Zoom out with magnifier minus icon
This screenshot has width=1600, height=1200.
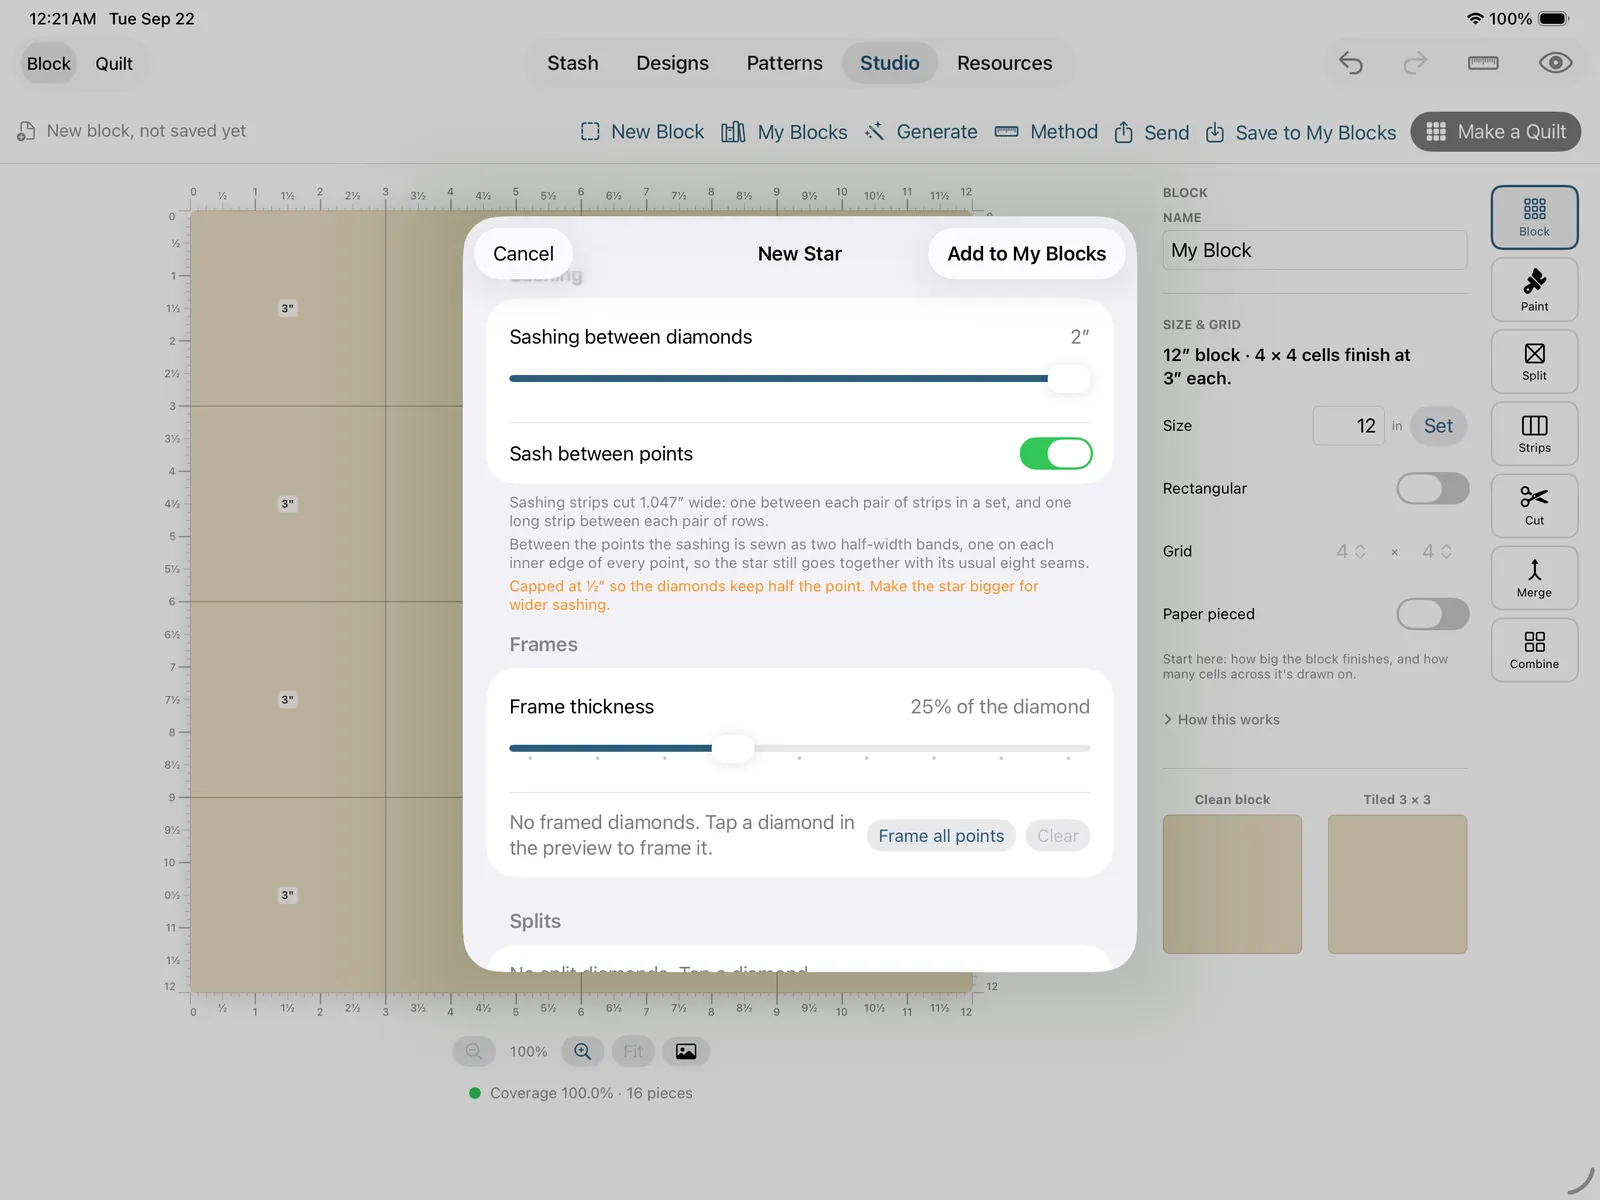(474, 1051)
